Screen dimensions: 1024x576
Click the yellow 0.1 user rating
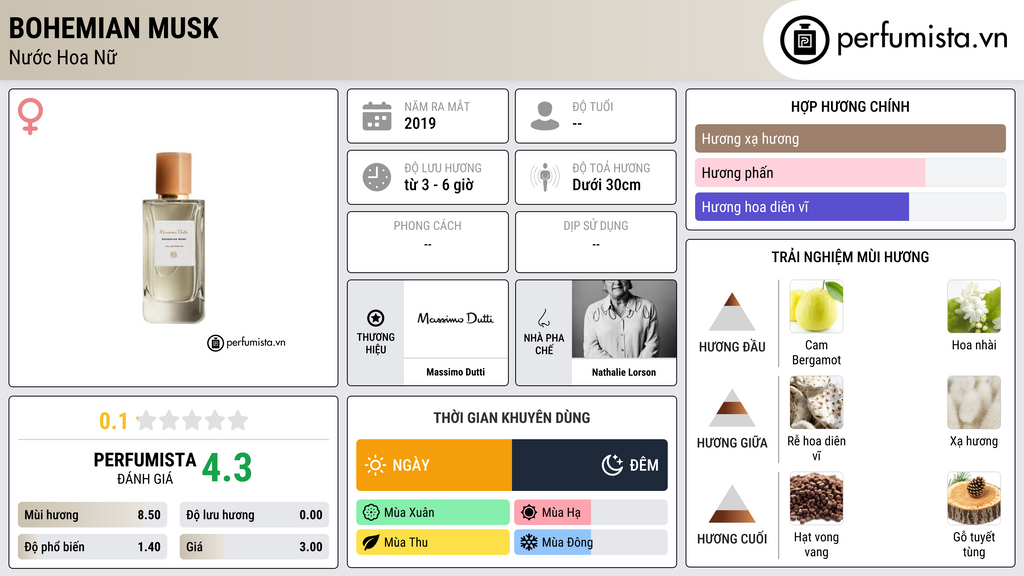tap(113, 421)
